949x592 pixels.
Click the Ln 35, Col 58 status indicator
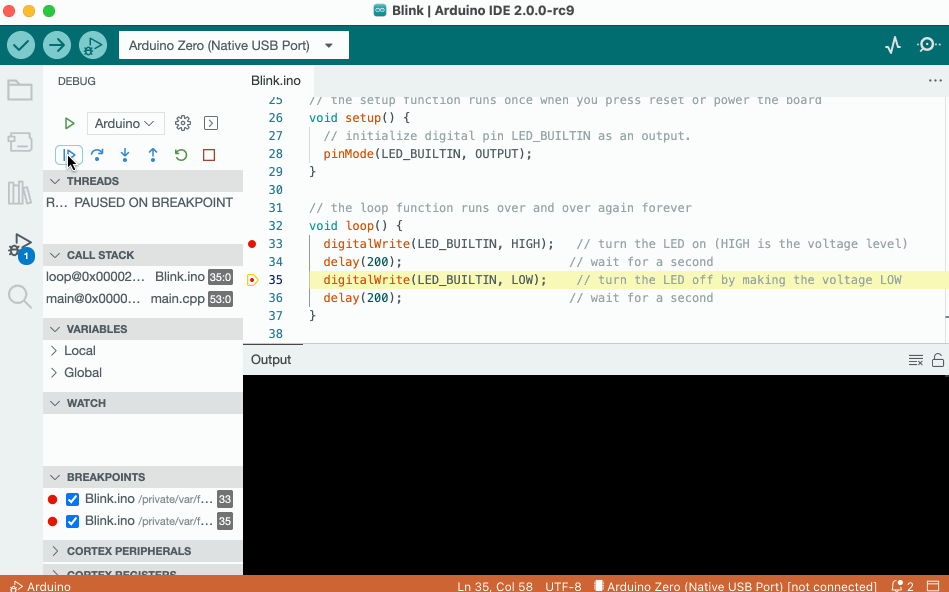tap(495, 586)
